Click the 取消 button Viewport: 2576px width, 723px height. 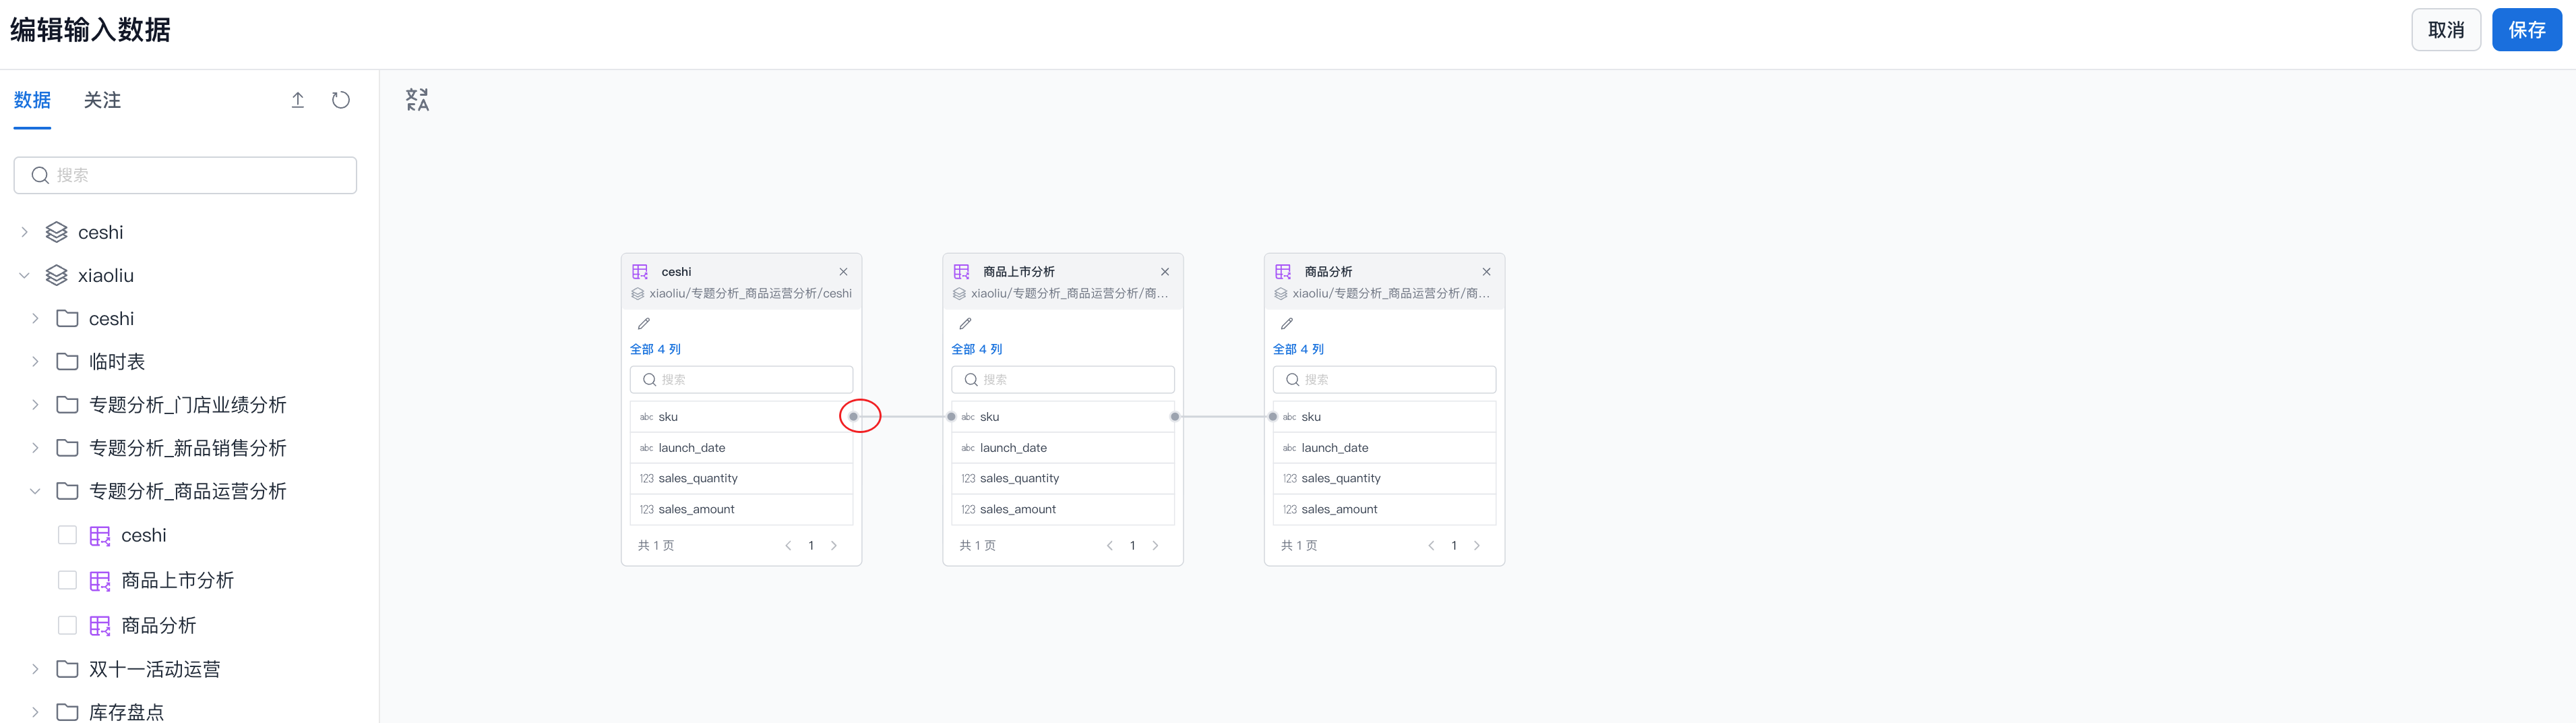(2445, 30)
